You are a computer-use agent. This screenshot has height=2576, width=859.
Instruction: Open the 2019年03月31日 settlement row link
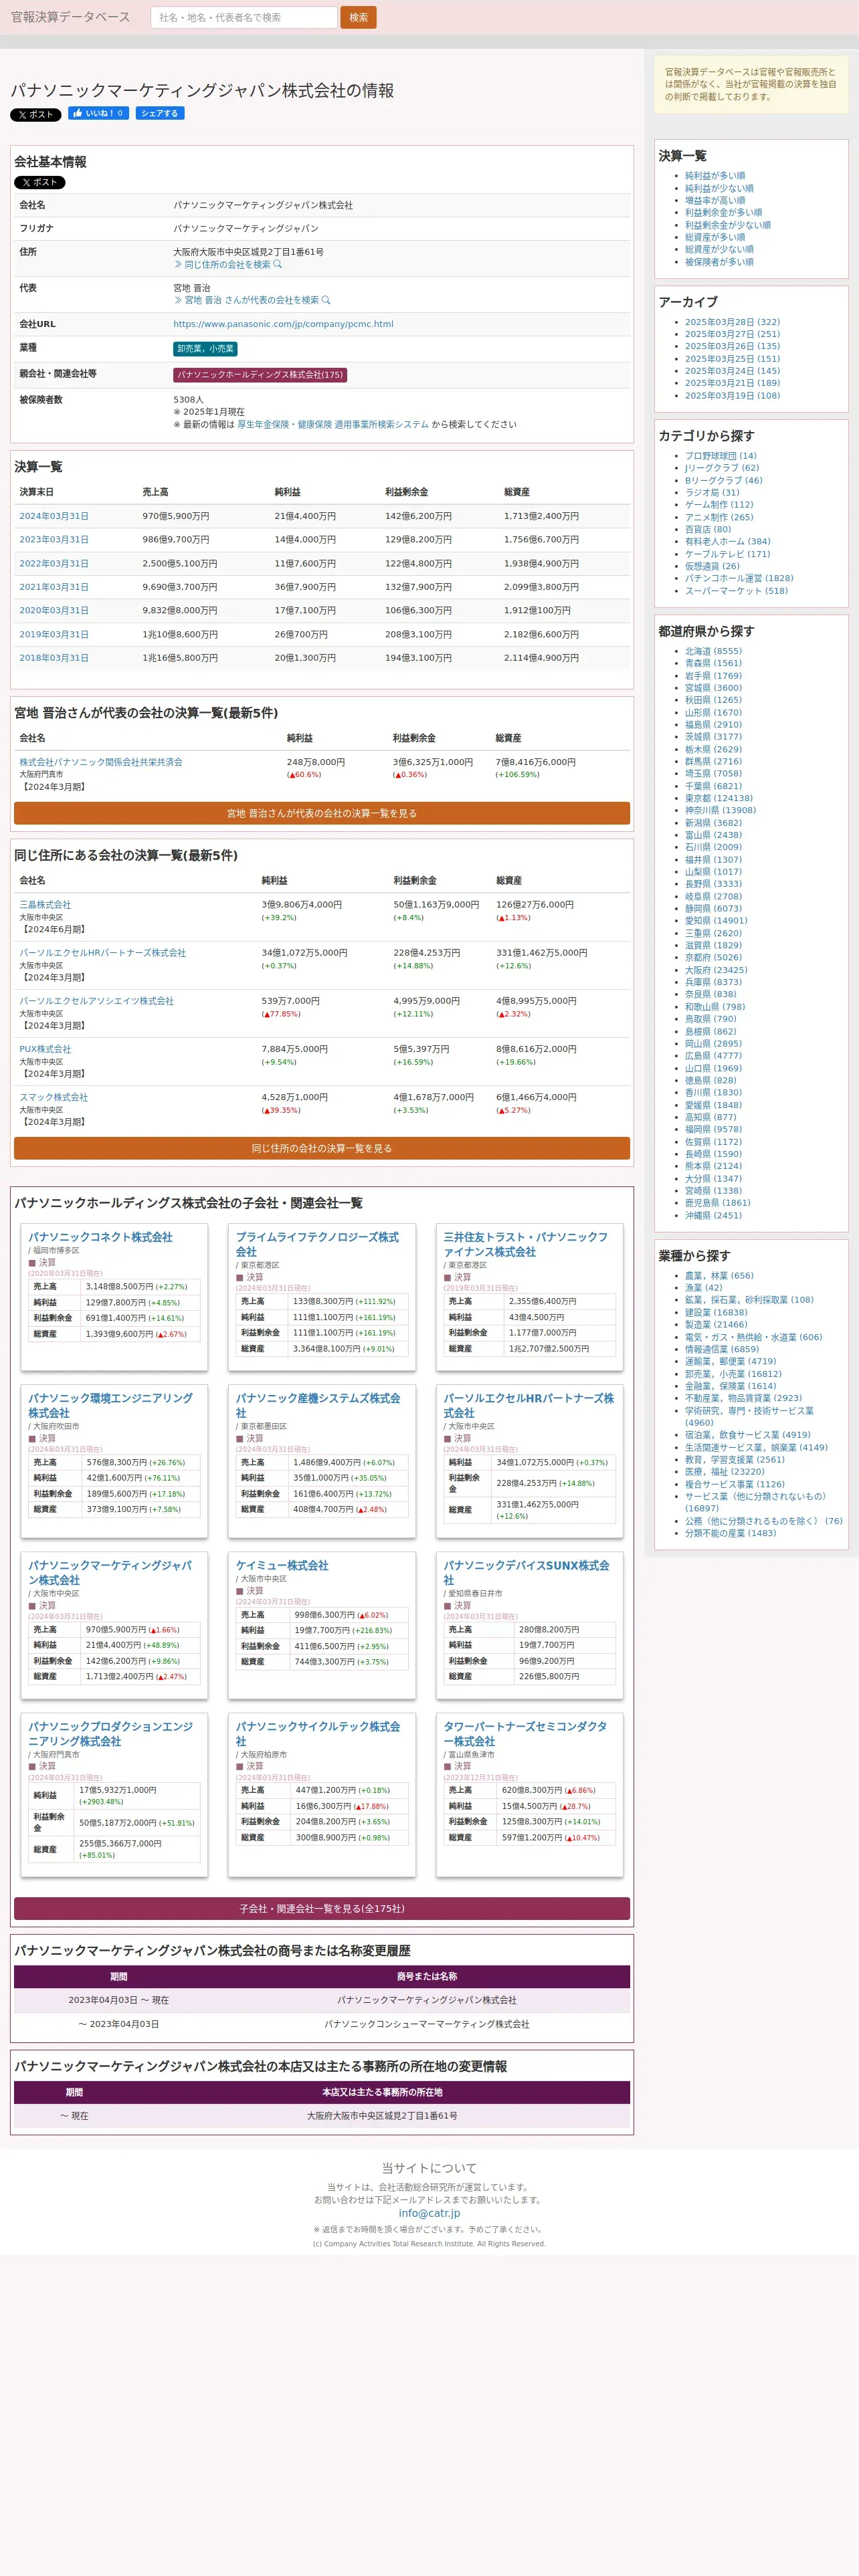click(54, 635)
